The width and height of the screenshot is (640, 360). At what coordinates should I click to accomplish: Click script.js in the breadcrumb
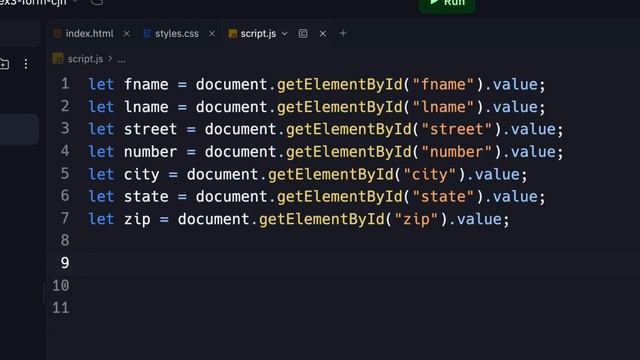pyautogui.click(x=85, y=59)
